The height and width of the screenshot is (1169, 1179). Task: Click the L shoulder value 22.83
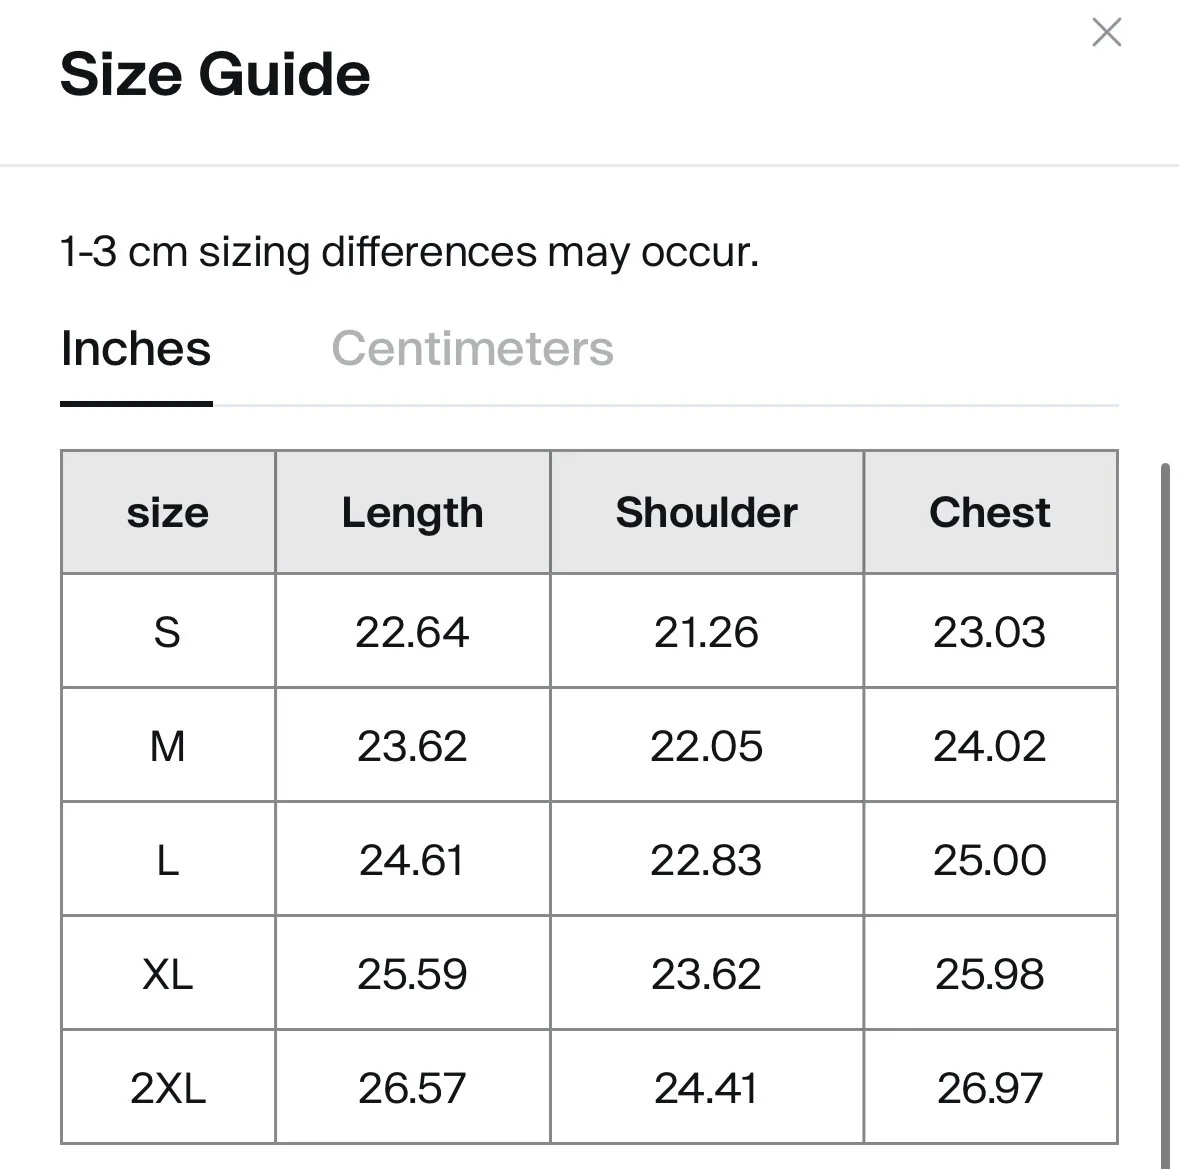(x=706, y=860)
